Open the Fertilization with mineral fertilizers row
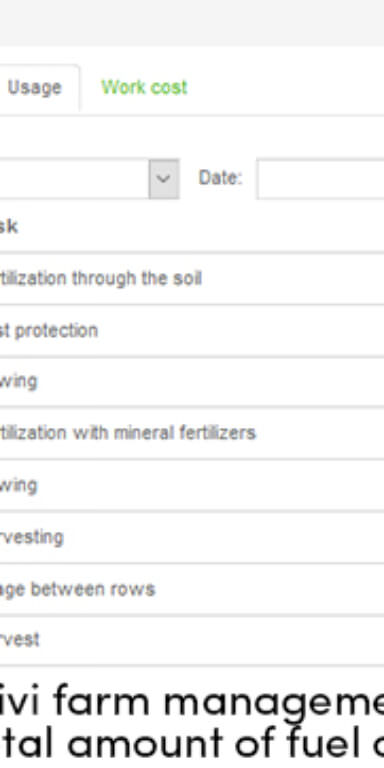This screenshot has height=768, width=384. pos(192,433)
